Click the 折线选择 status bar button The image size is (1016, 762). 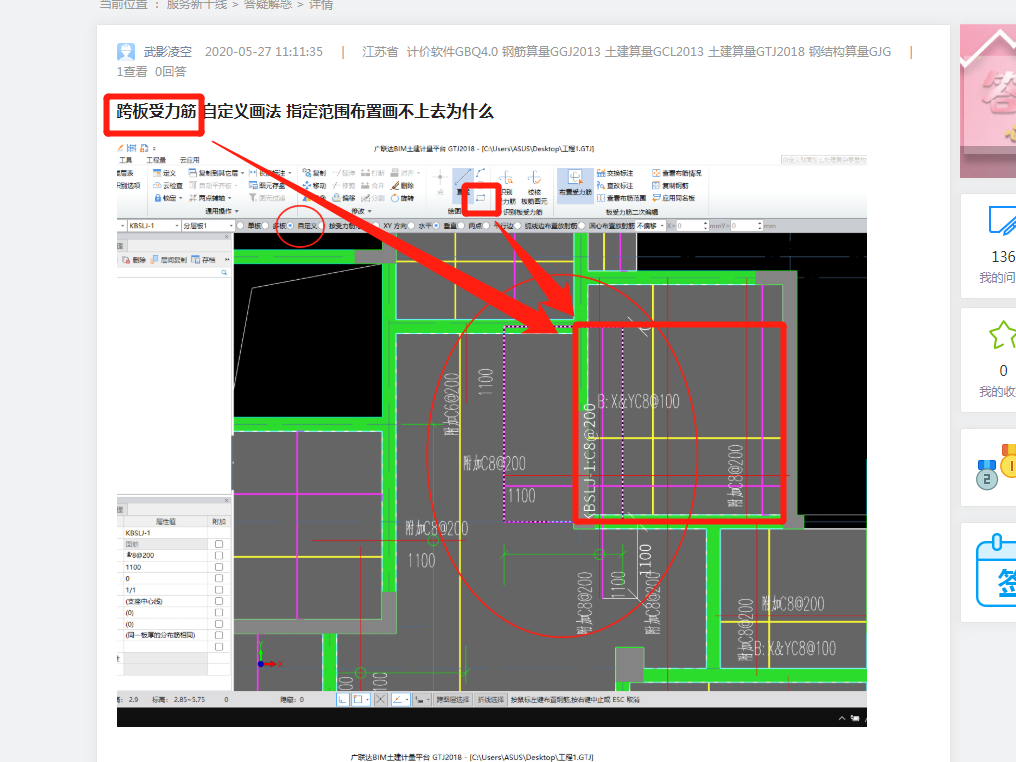491,700
